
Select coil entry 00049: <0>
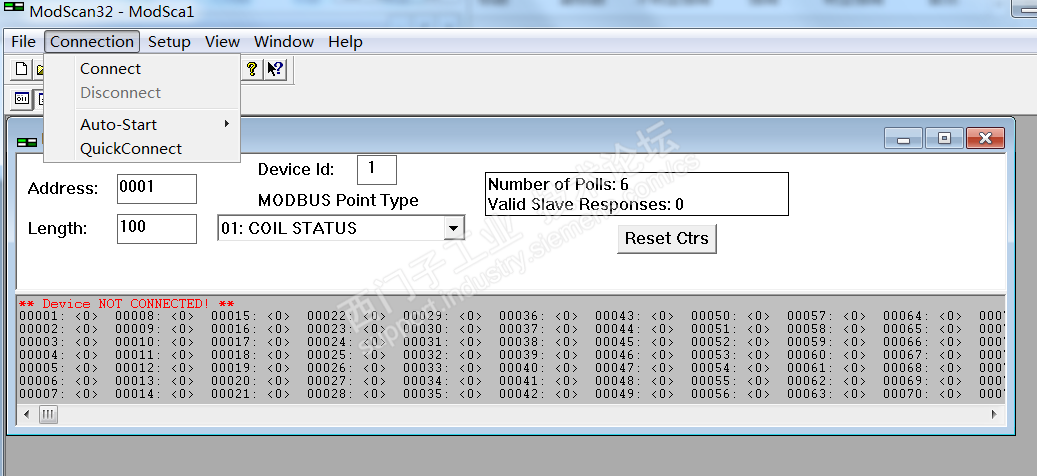tap(634, 394)
